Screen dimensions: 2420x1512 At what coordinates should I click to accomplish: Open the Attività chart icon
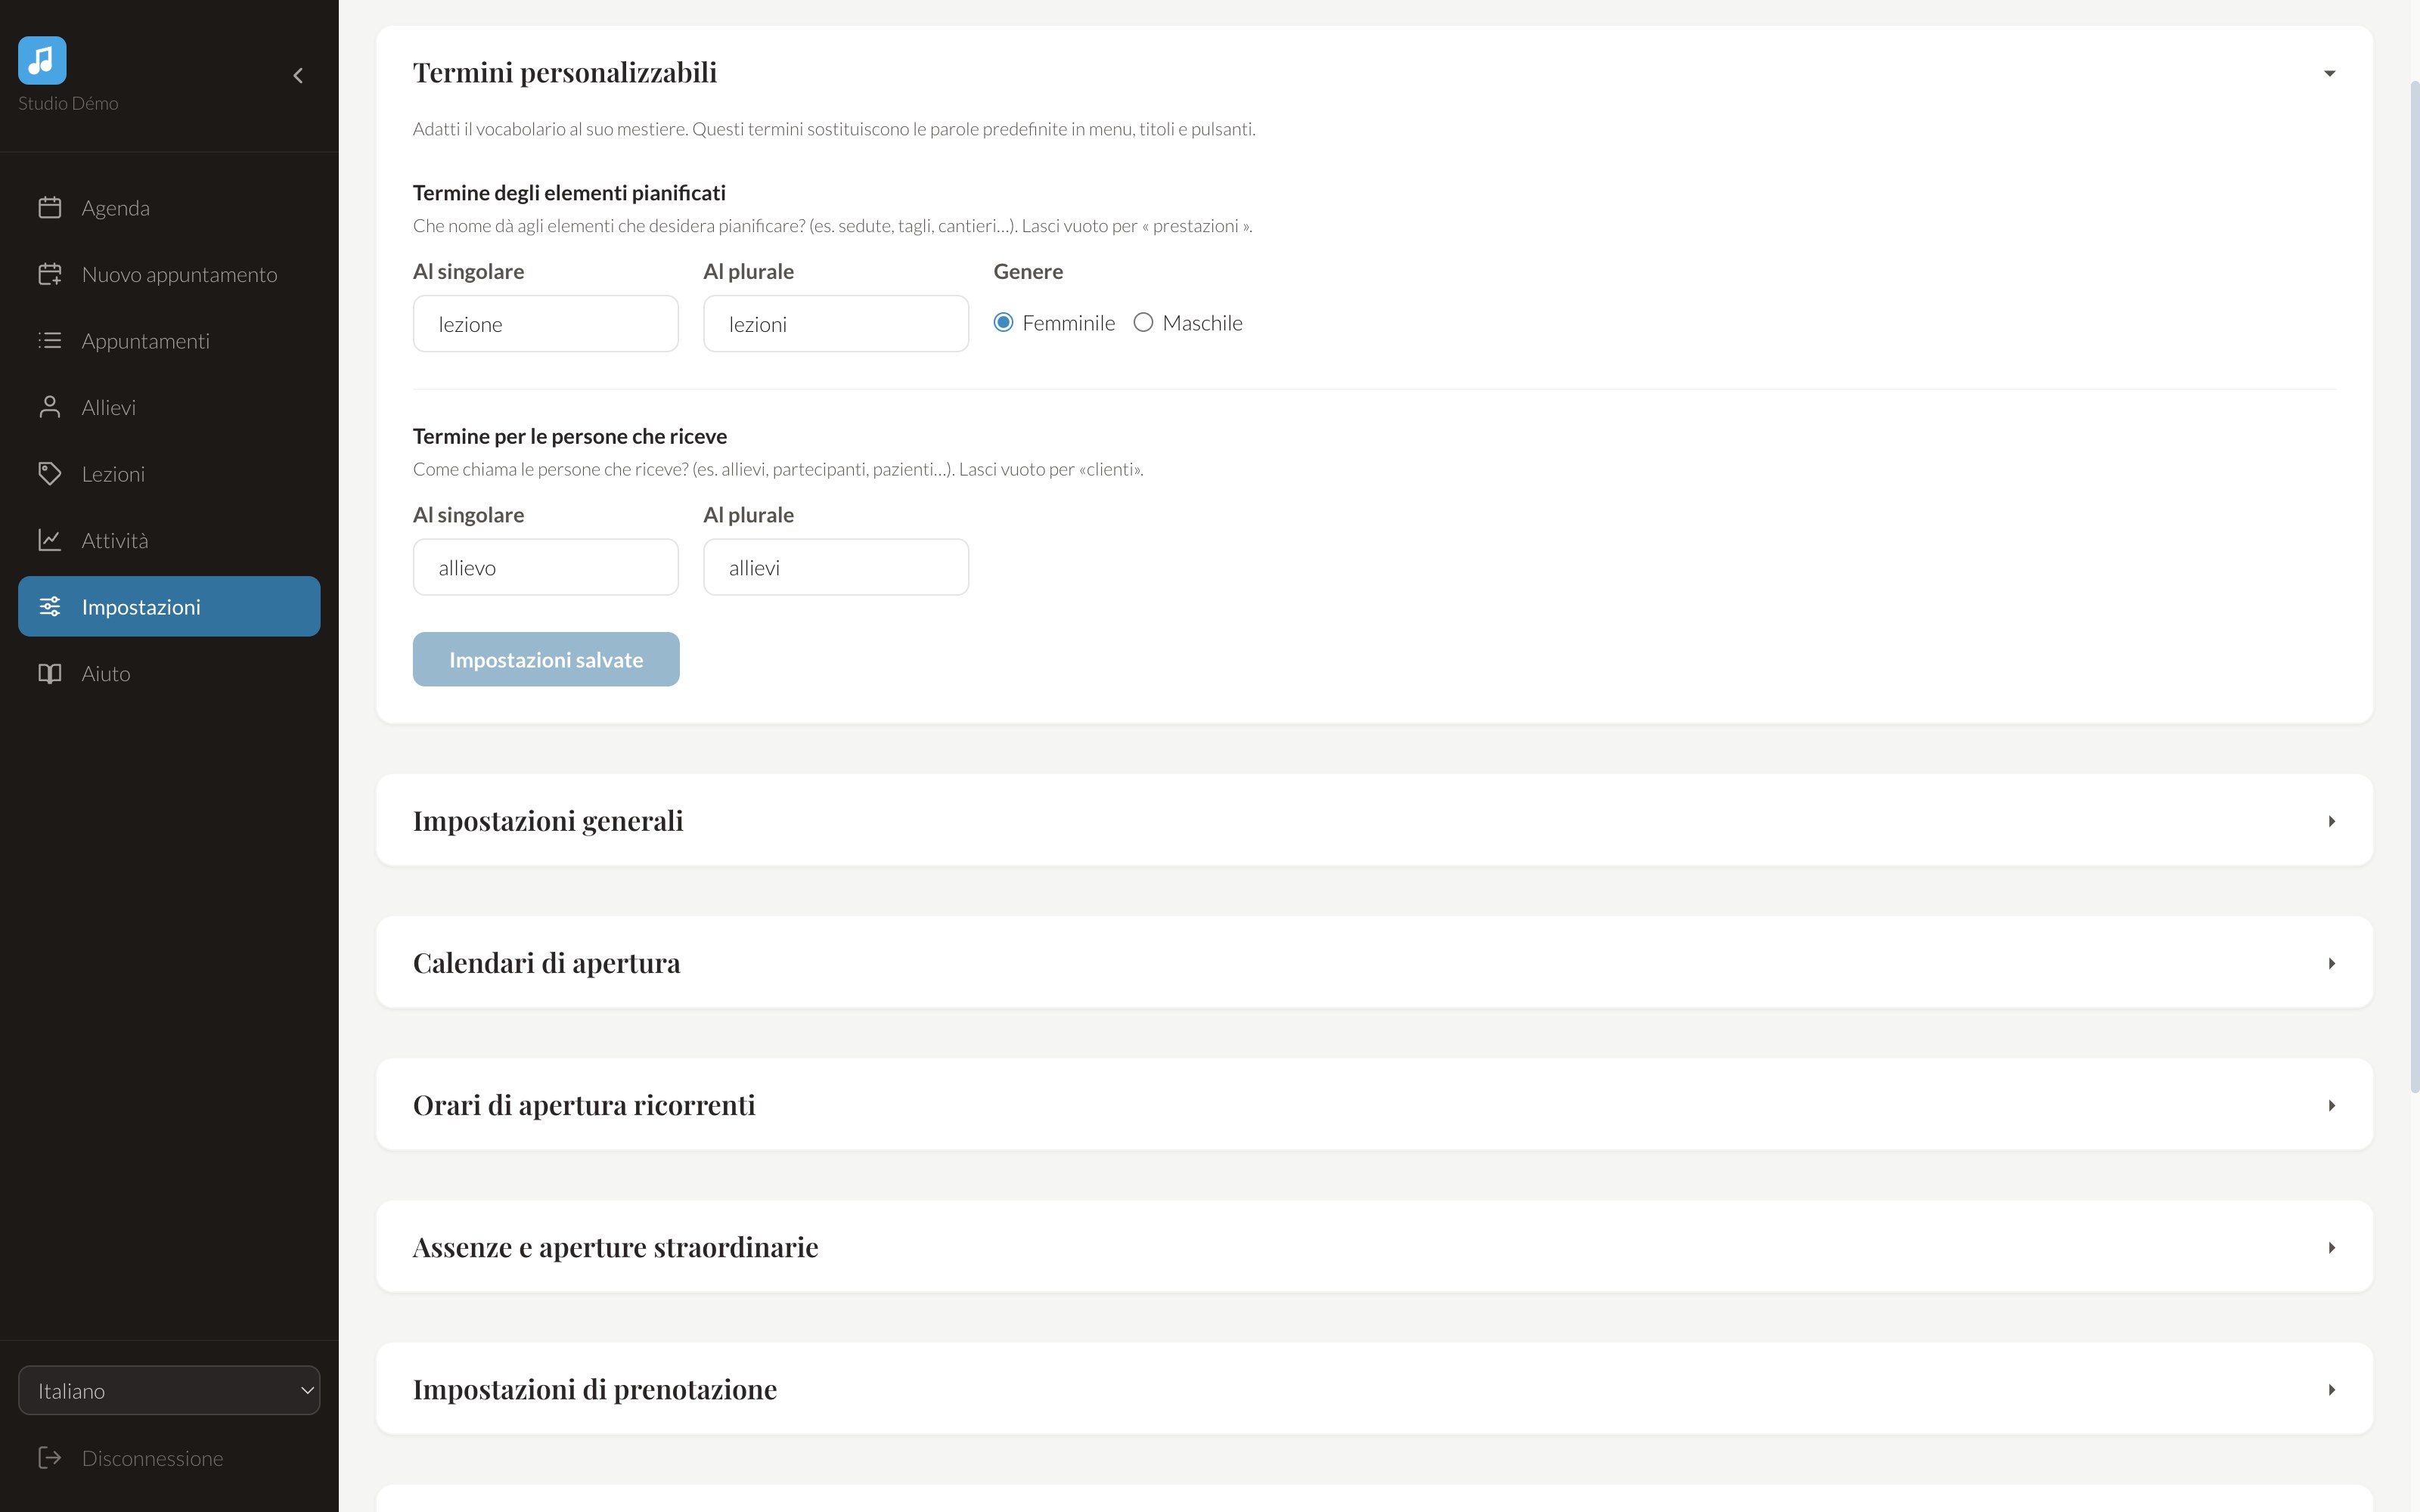coord(50,540)
